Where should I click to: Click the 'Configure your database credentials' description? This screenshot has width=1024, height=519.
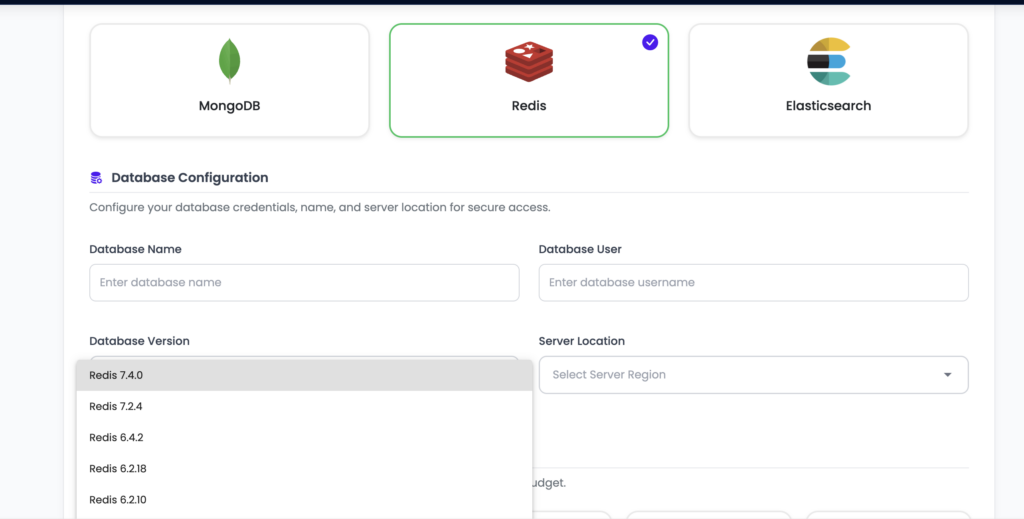[x=320, y=208]
